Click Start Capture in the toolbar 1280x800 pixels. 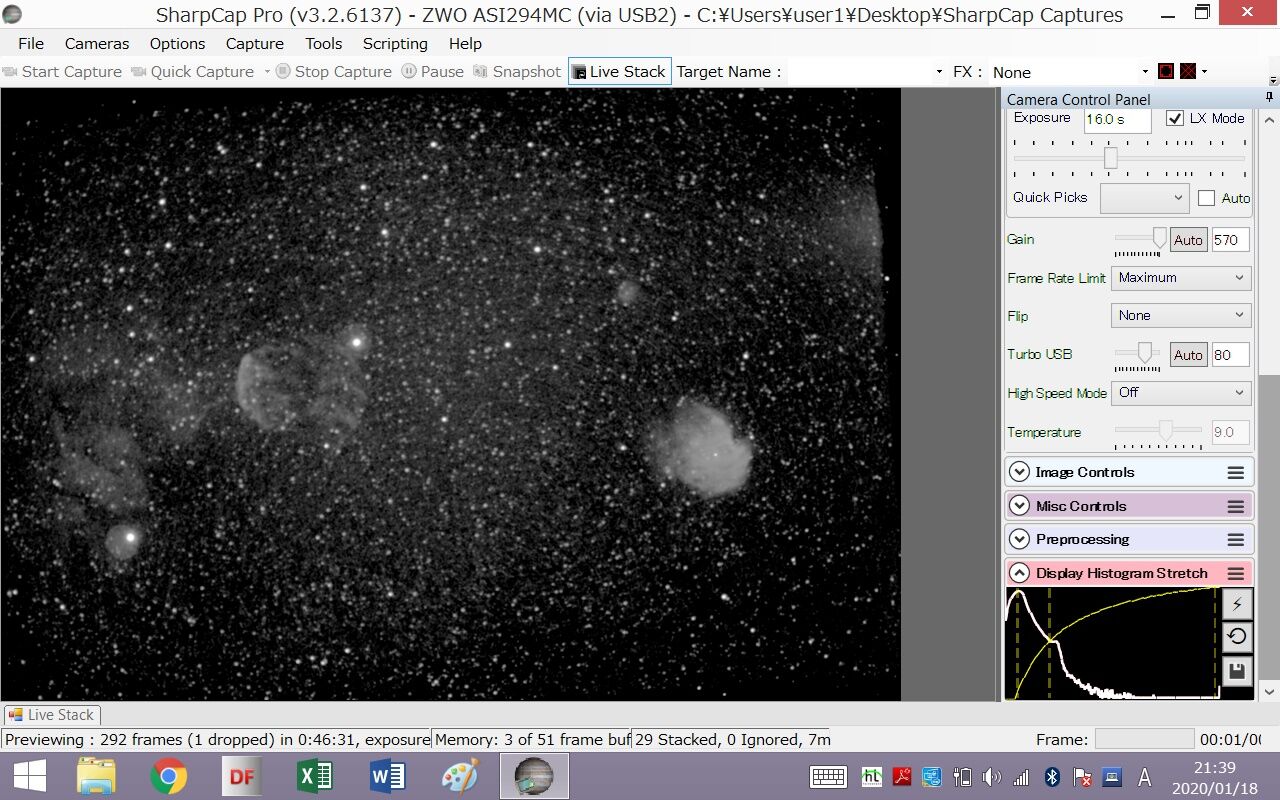[62, 71]
